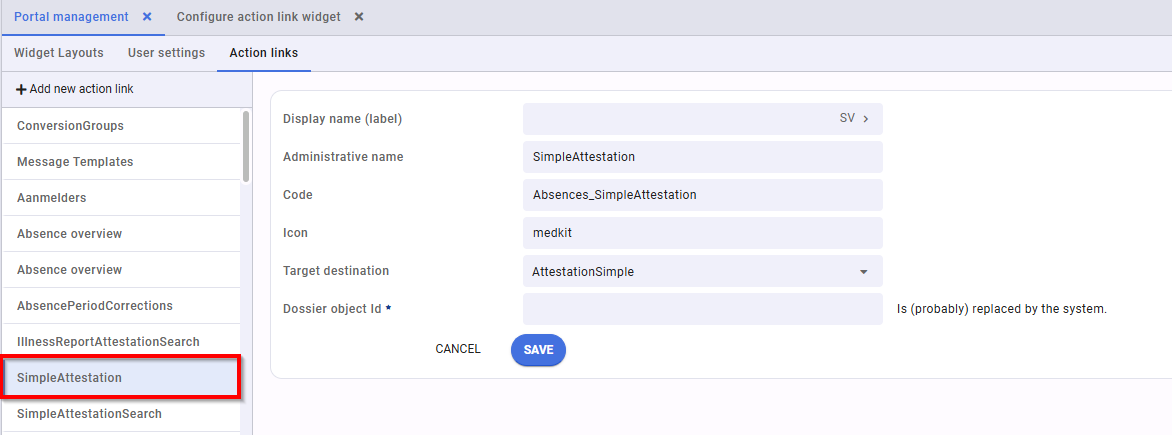Click the Icon field containing medkit
The height and width of the screenshot is (435, 1172).
click(702, 233)
